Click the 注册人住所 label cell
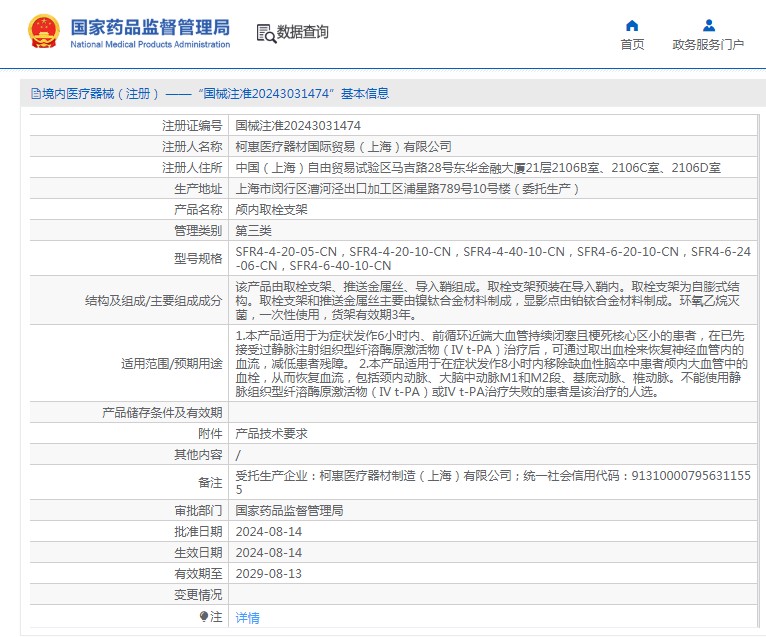This screenshot has height=637, width=766. (192, 168)
